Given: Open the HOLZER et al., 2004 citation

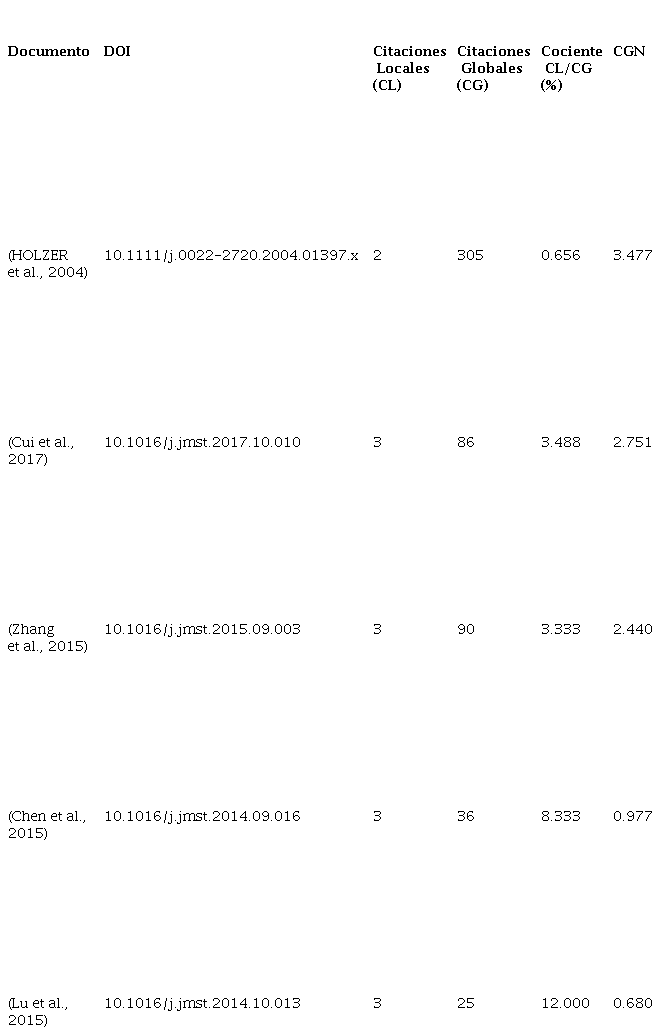Looking at the screenshot, I should click(x=47, y=264).
